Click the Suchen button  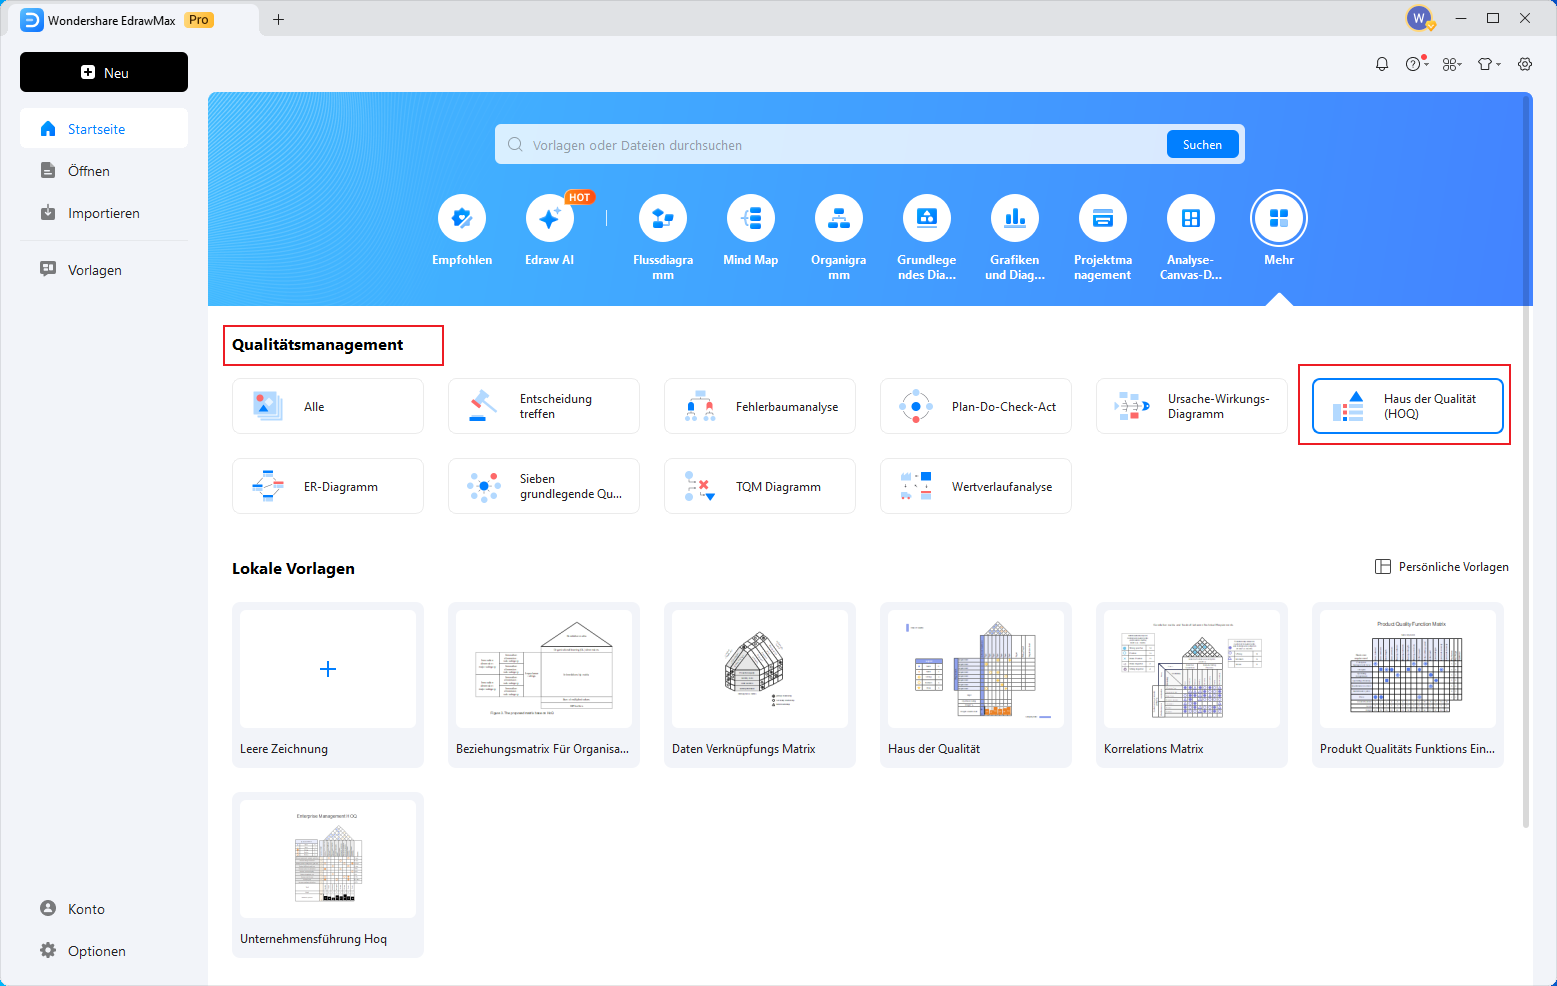pyautogui.click(x=1202, y=145)
